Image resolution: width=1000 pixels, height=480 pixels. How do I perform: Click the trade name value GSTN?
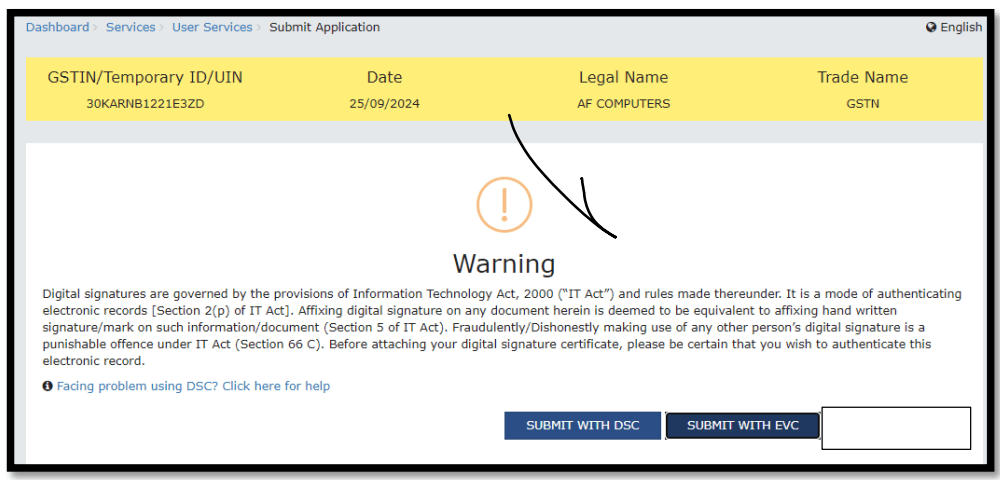pos(862,104)
